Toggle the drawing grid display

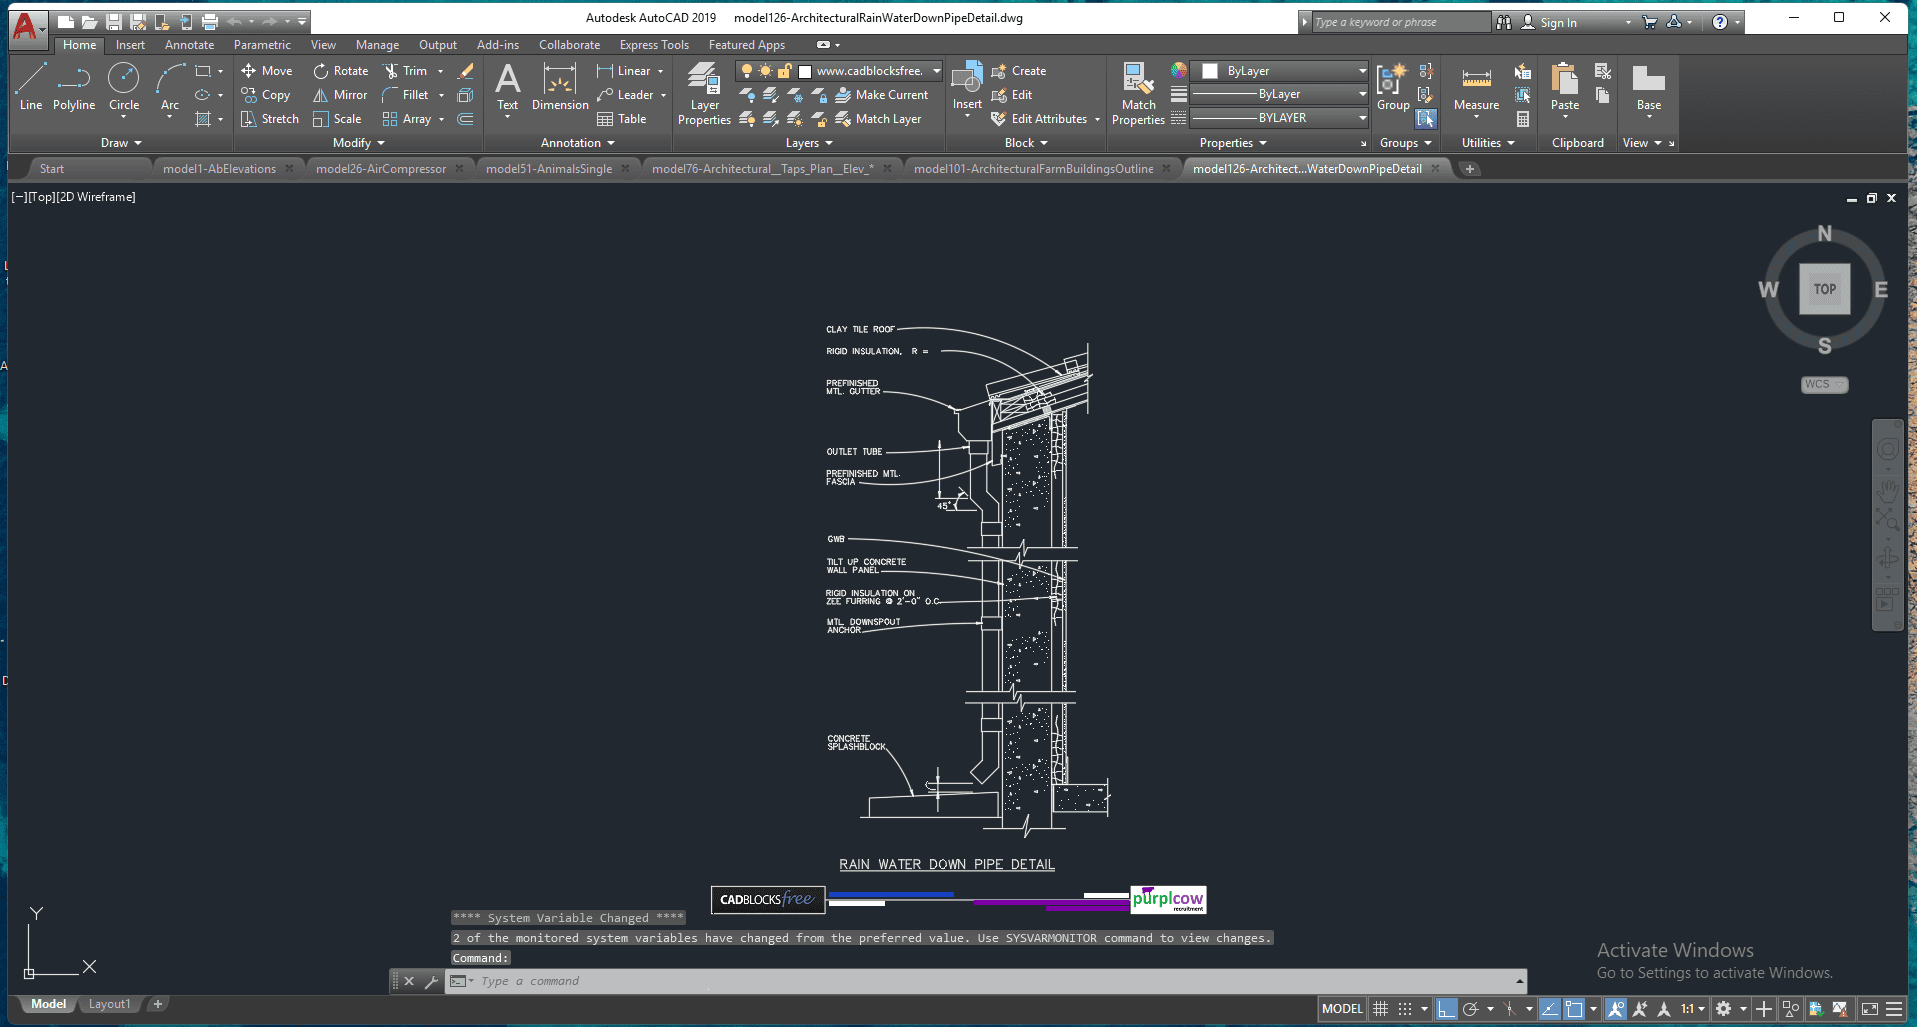1381,1009
